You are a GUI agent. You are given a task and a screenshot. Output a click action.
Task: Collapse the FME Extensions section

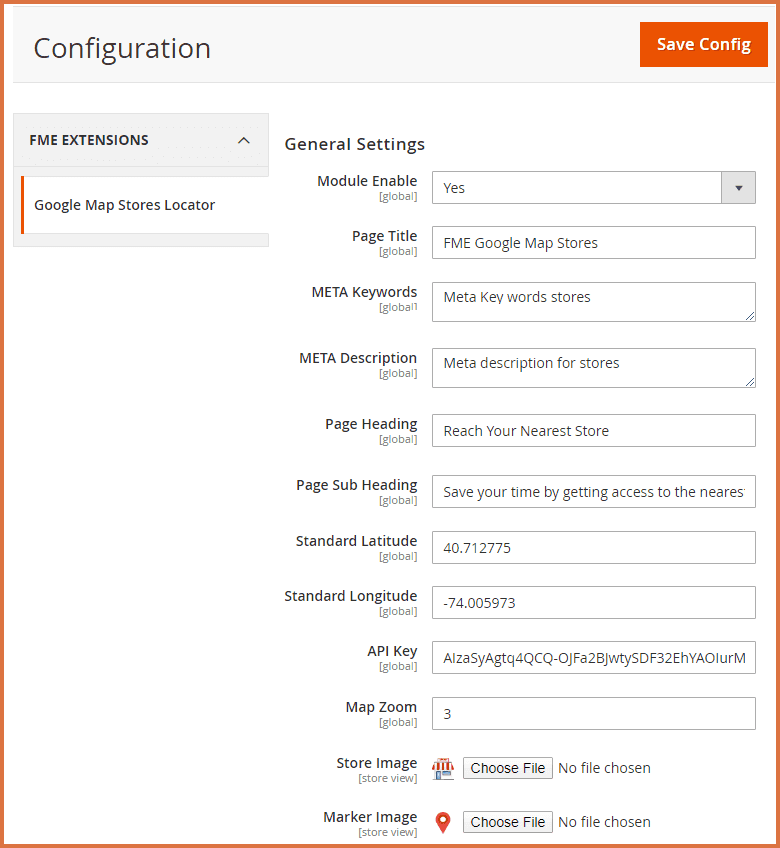pyautogui.click(x=243, y=140)
